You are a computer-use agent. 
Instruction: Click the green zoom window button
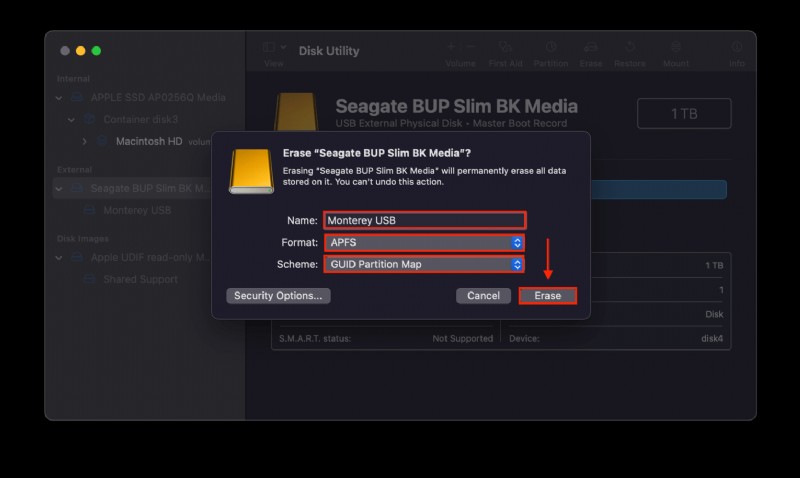coord(96,51)
